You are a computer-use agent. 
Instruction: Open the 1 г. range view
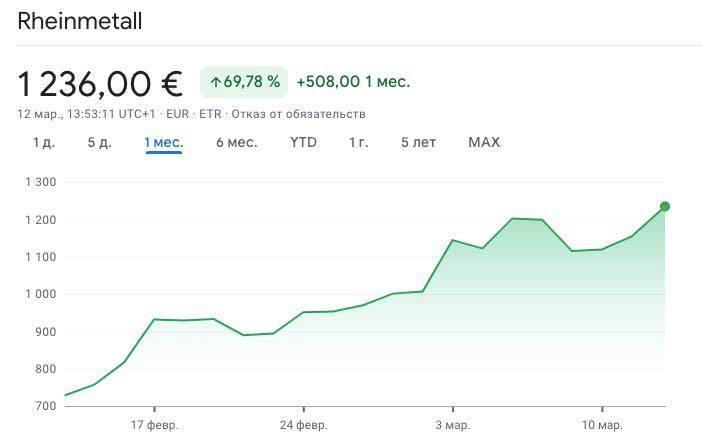pos(358,142)
